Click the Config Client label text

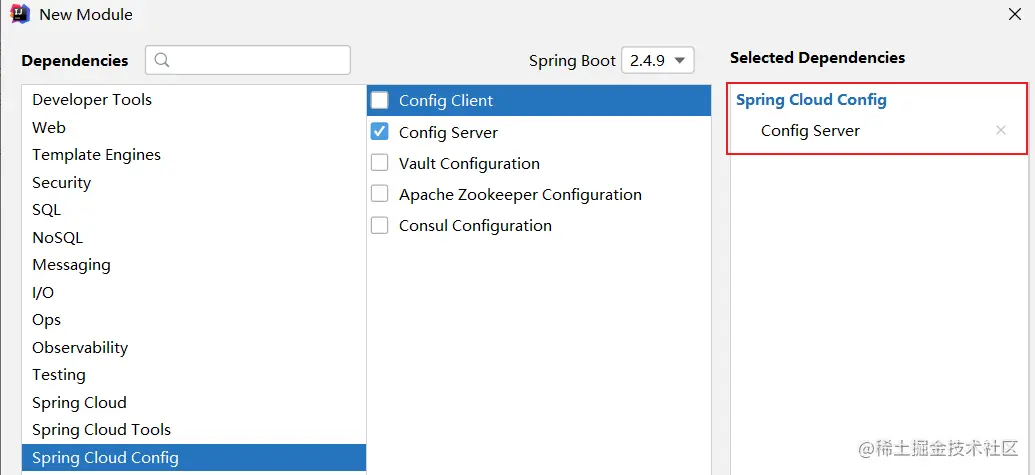click(x=446, y=101)
